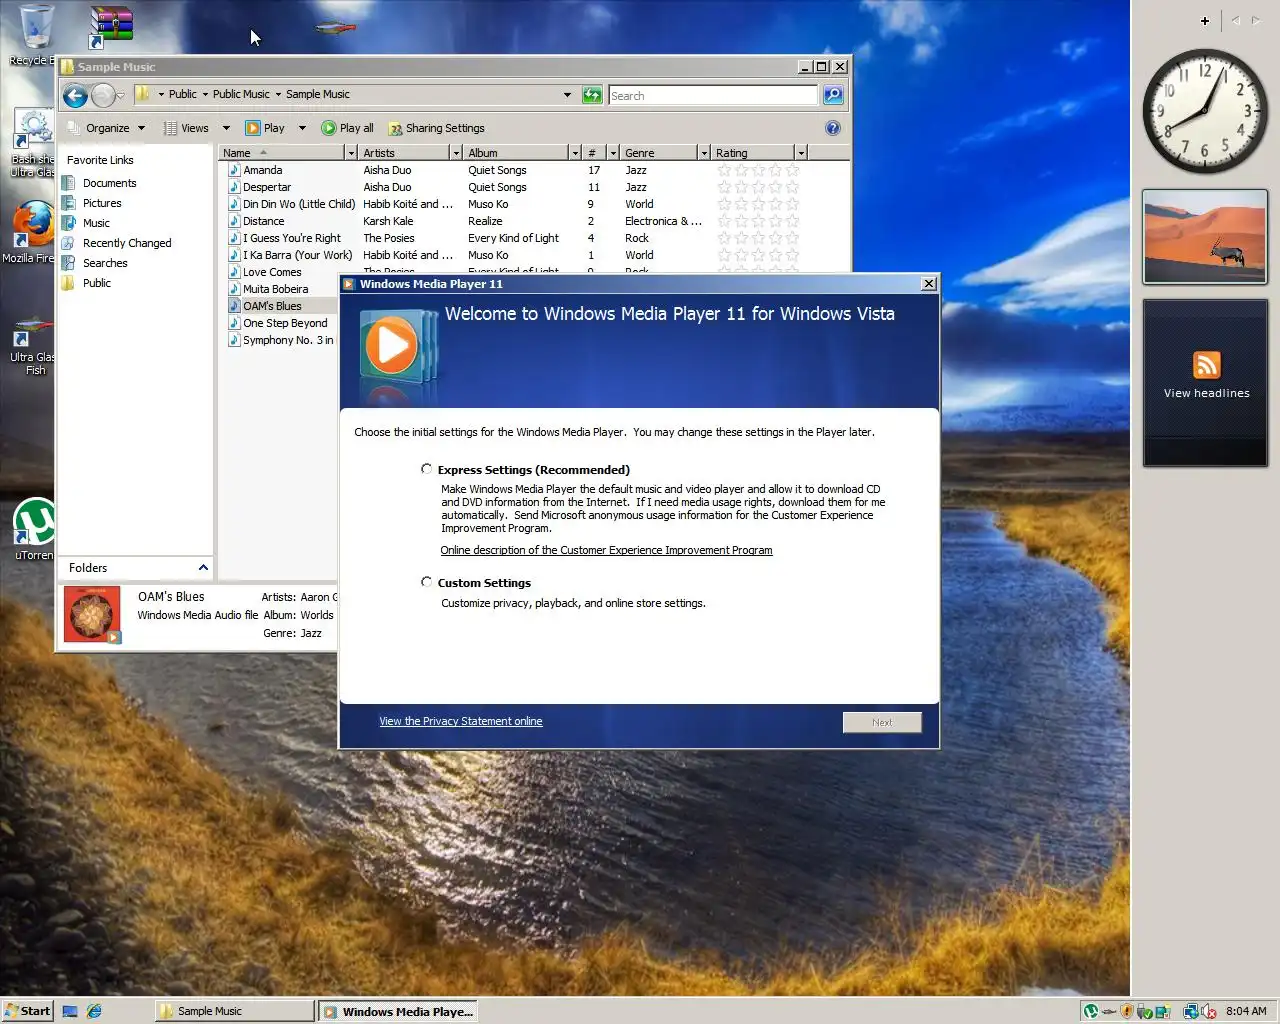
Task: Open the Explorer Help question mark icon
Action: pyautogui.click(x=833, y=128)
